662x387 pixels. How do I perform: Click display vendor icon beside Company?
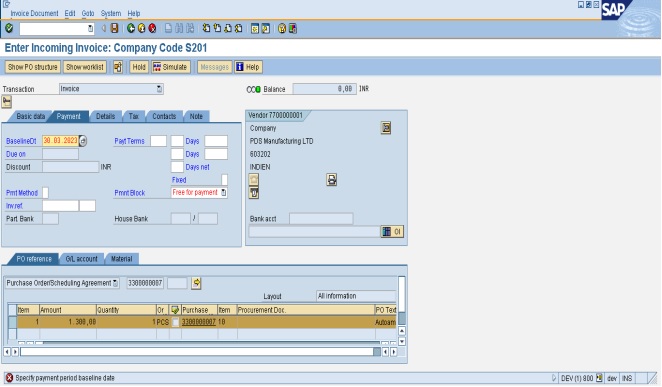(x=386, y=127)
